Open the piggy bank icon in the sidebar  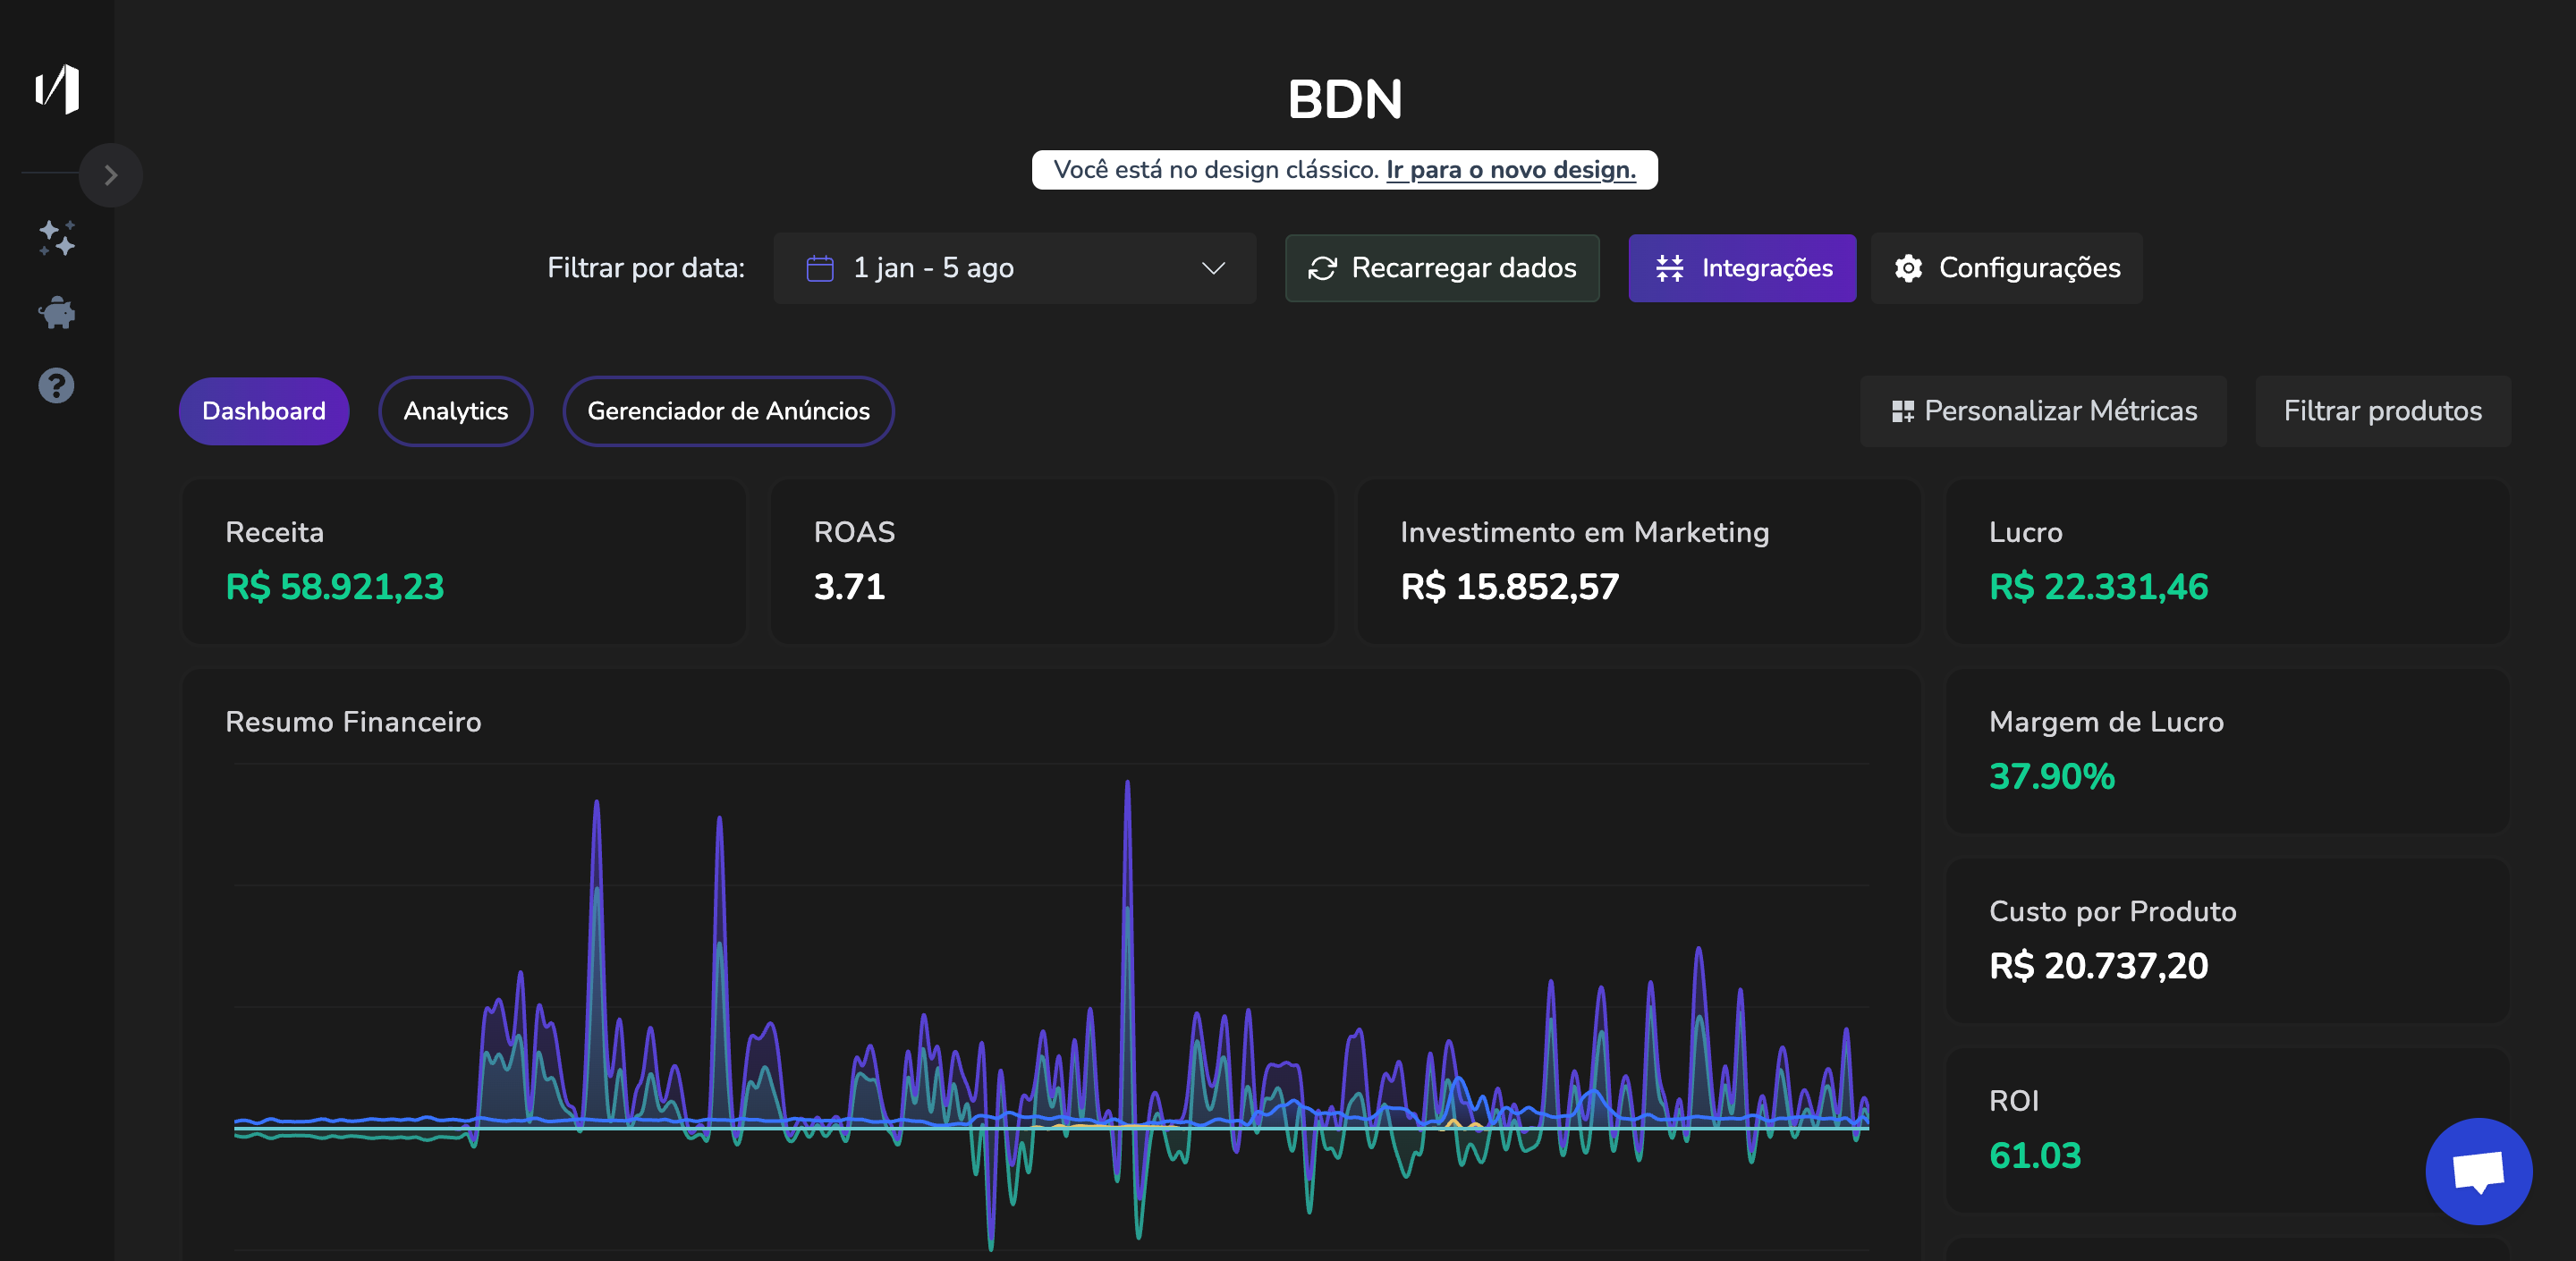pyautogui.click(x=57, y=313)
